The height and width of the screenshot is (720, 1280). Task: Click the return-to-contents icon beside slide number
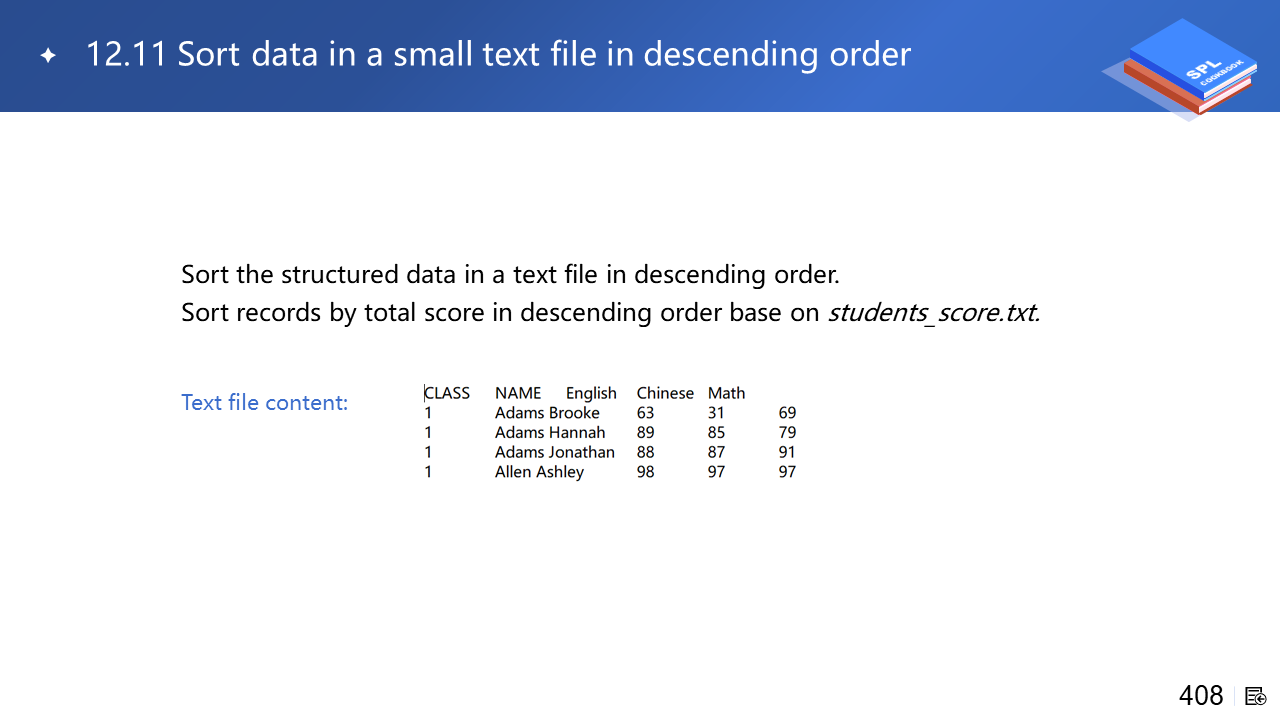pos(1256,696)
